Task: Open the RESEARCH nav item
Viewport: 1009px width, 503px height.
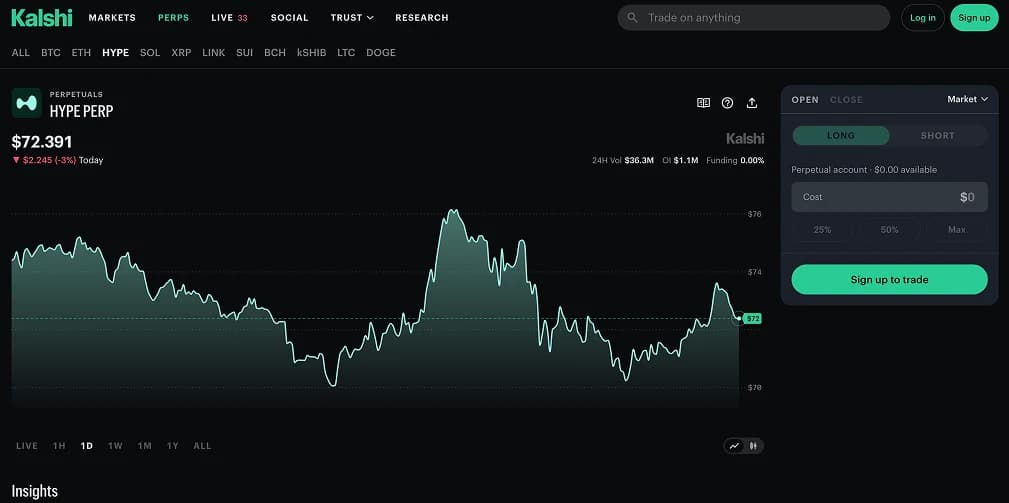Action: click(421, 18)
